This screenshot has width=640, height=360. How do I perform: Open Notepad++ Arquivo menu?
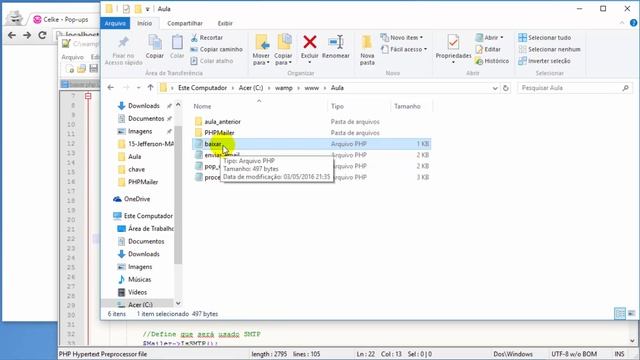click(x=72, y=57)
